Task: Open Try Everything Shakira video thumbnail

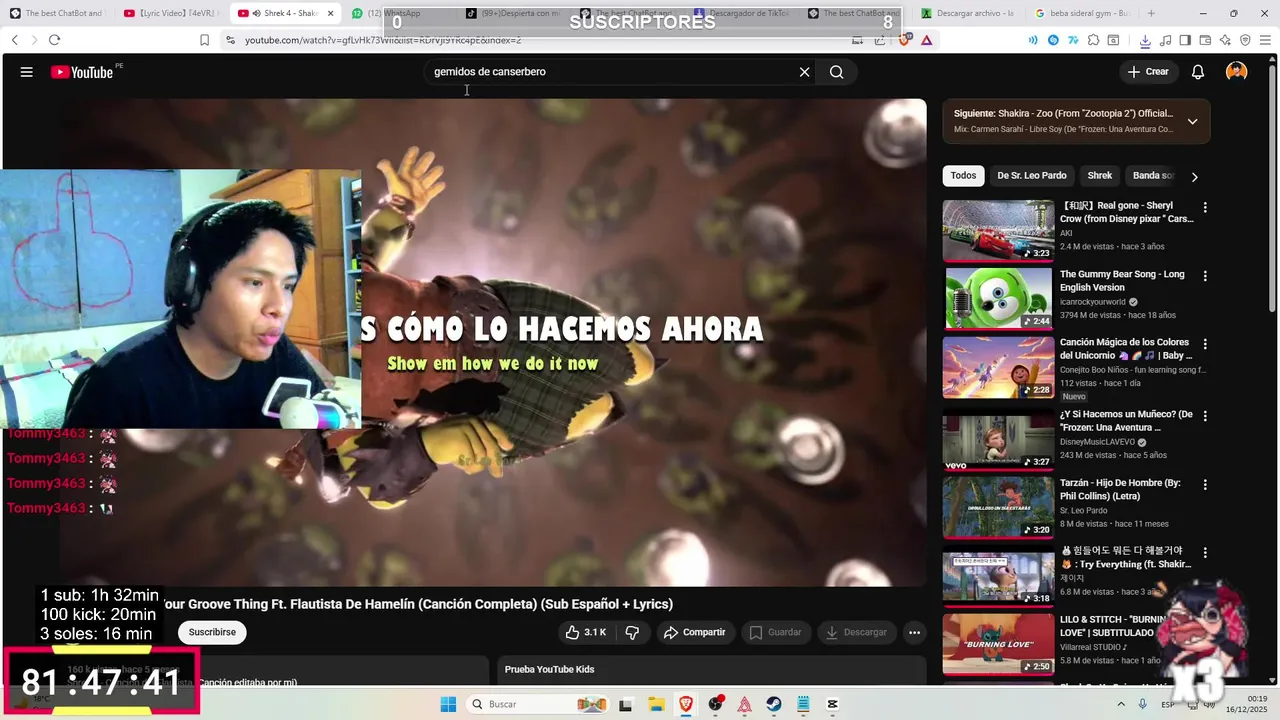Action: point(998,576)
